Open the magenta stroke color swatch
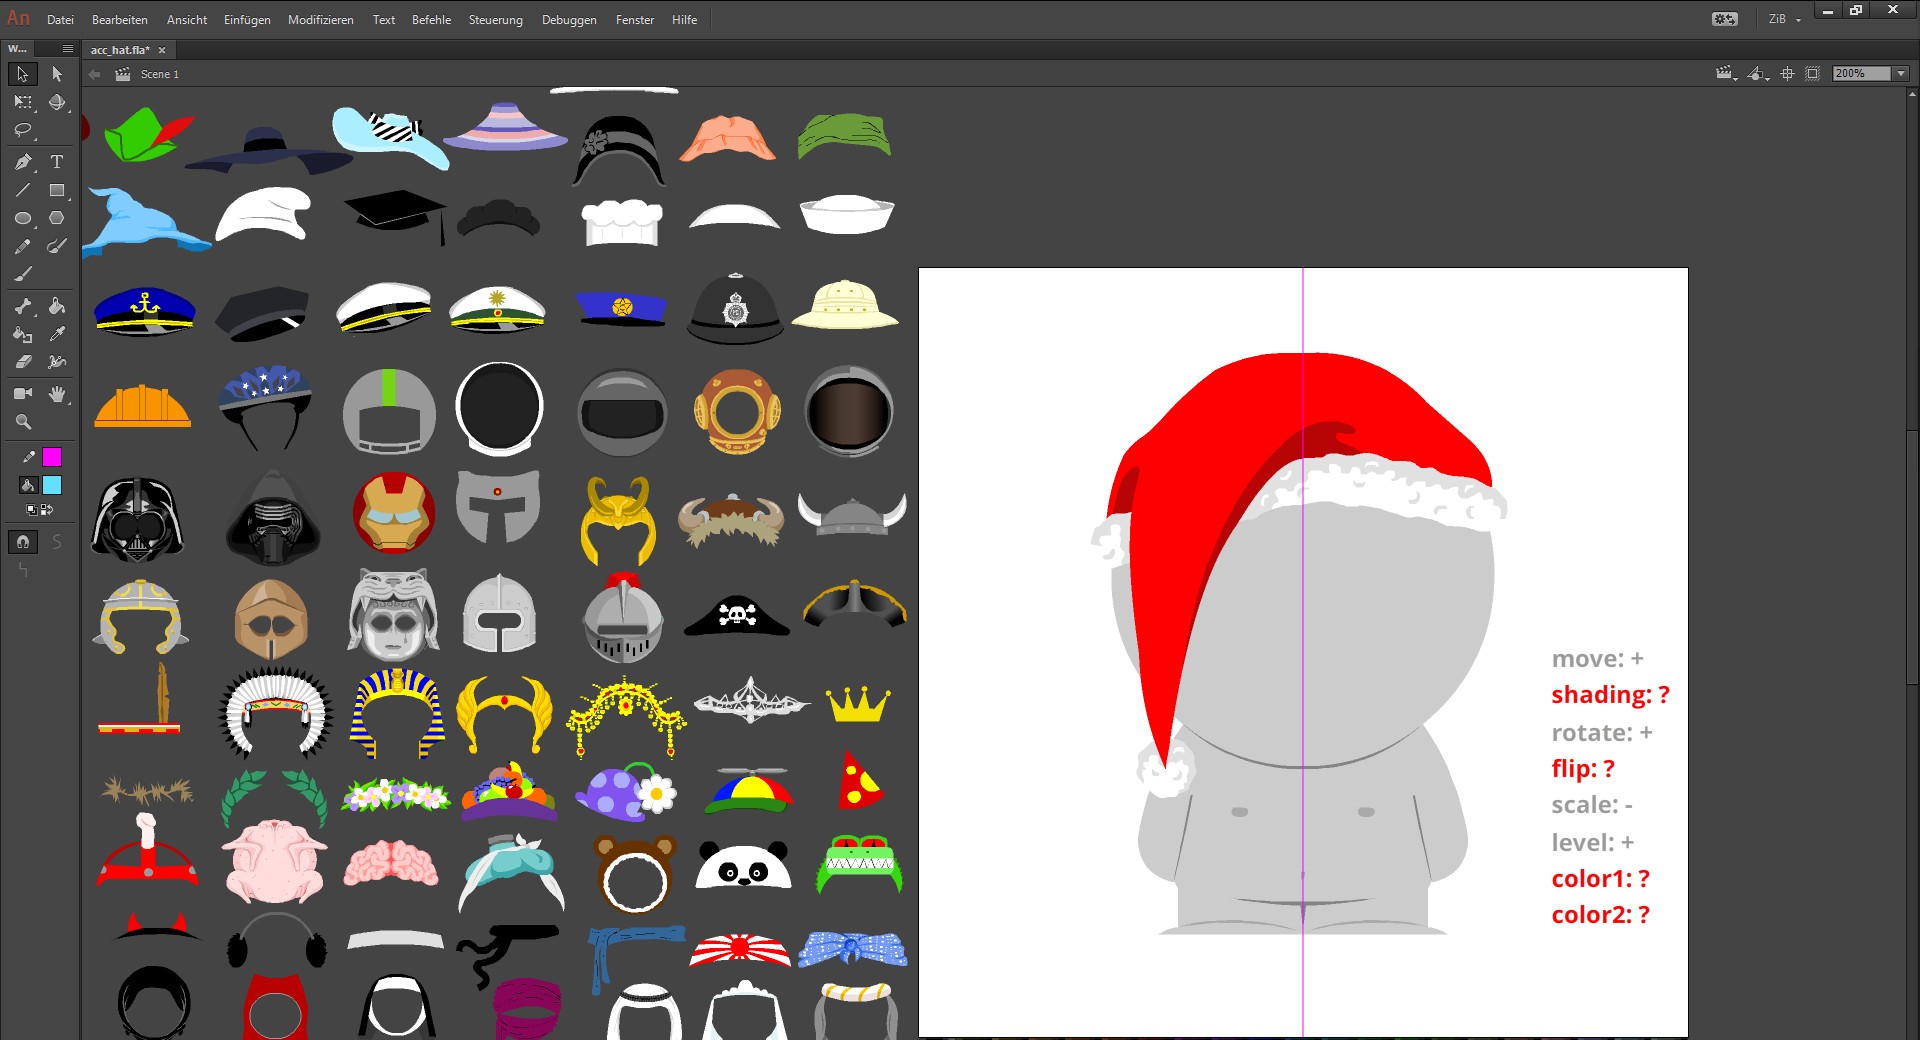The image size is (1920, 1040). pos(52,457)
